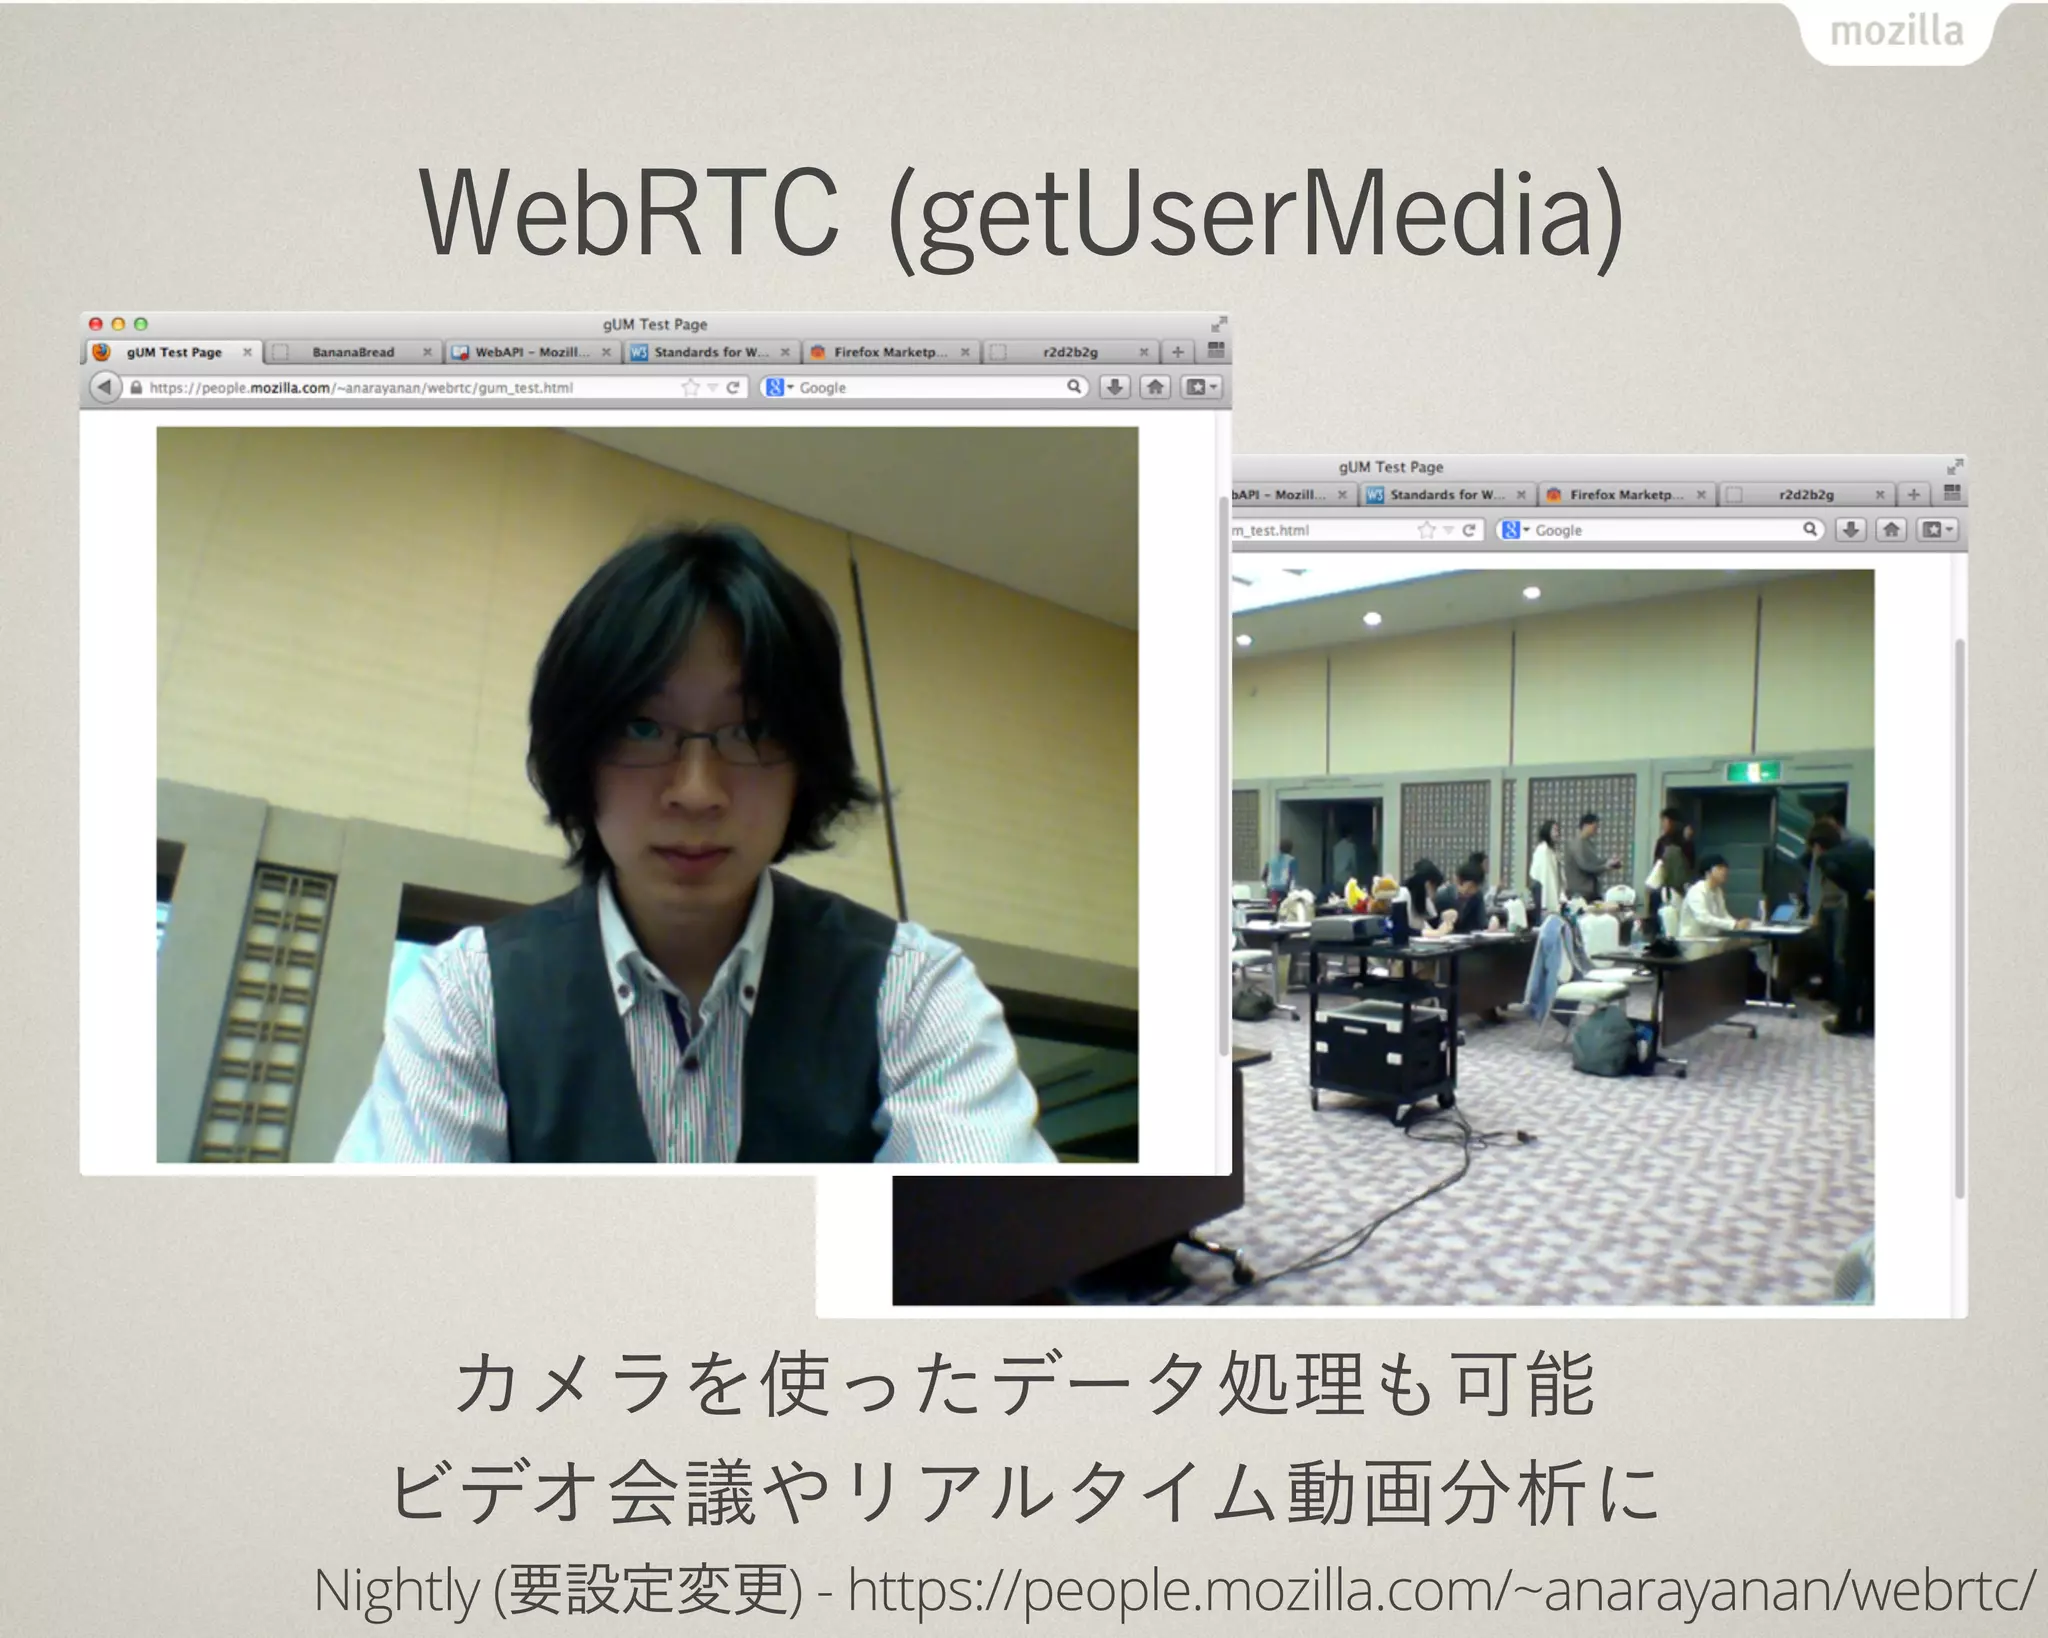2048x1638 pixels.
Task: Click search magnifier in front window's search box
Action: pos(1073,386)
